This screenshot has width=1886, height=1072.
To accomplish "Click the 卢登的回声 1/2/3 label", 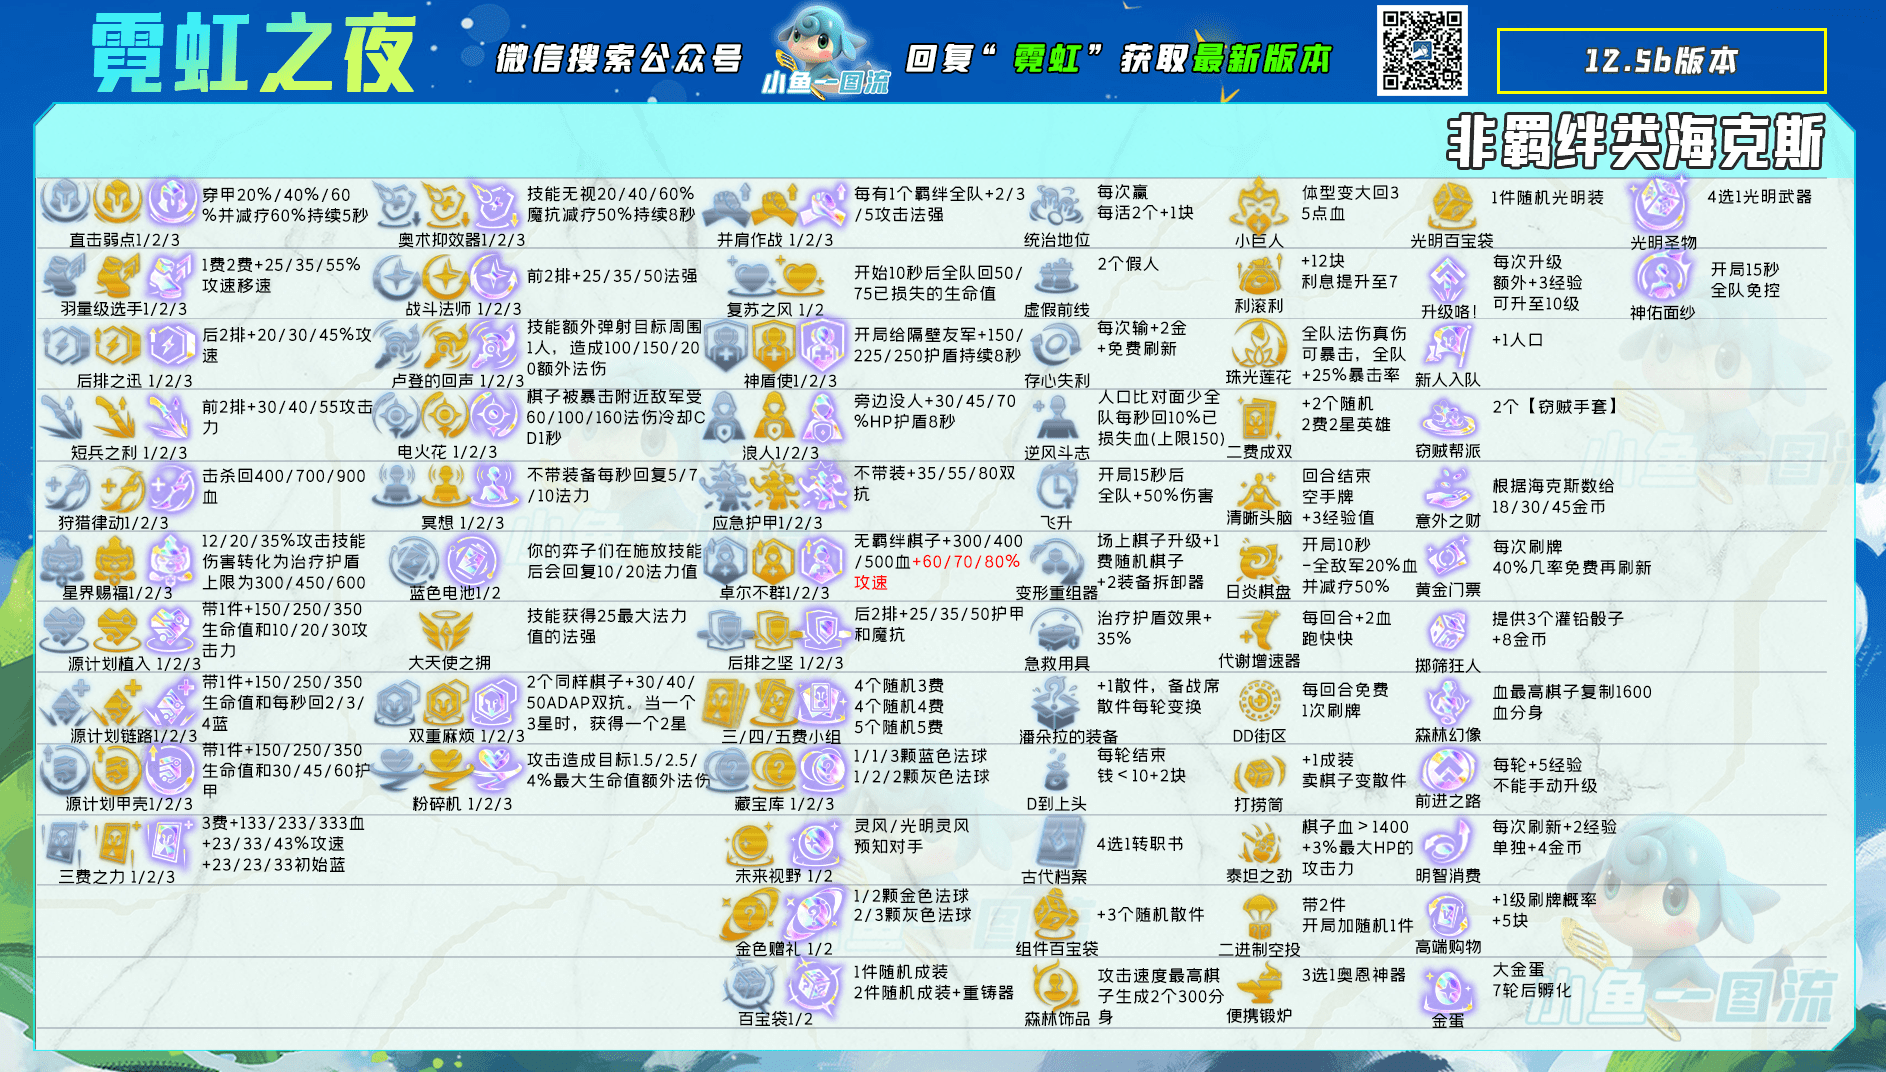I will click(x=457, y=381).
